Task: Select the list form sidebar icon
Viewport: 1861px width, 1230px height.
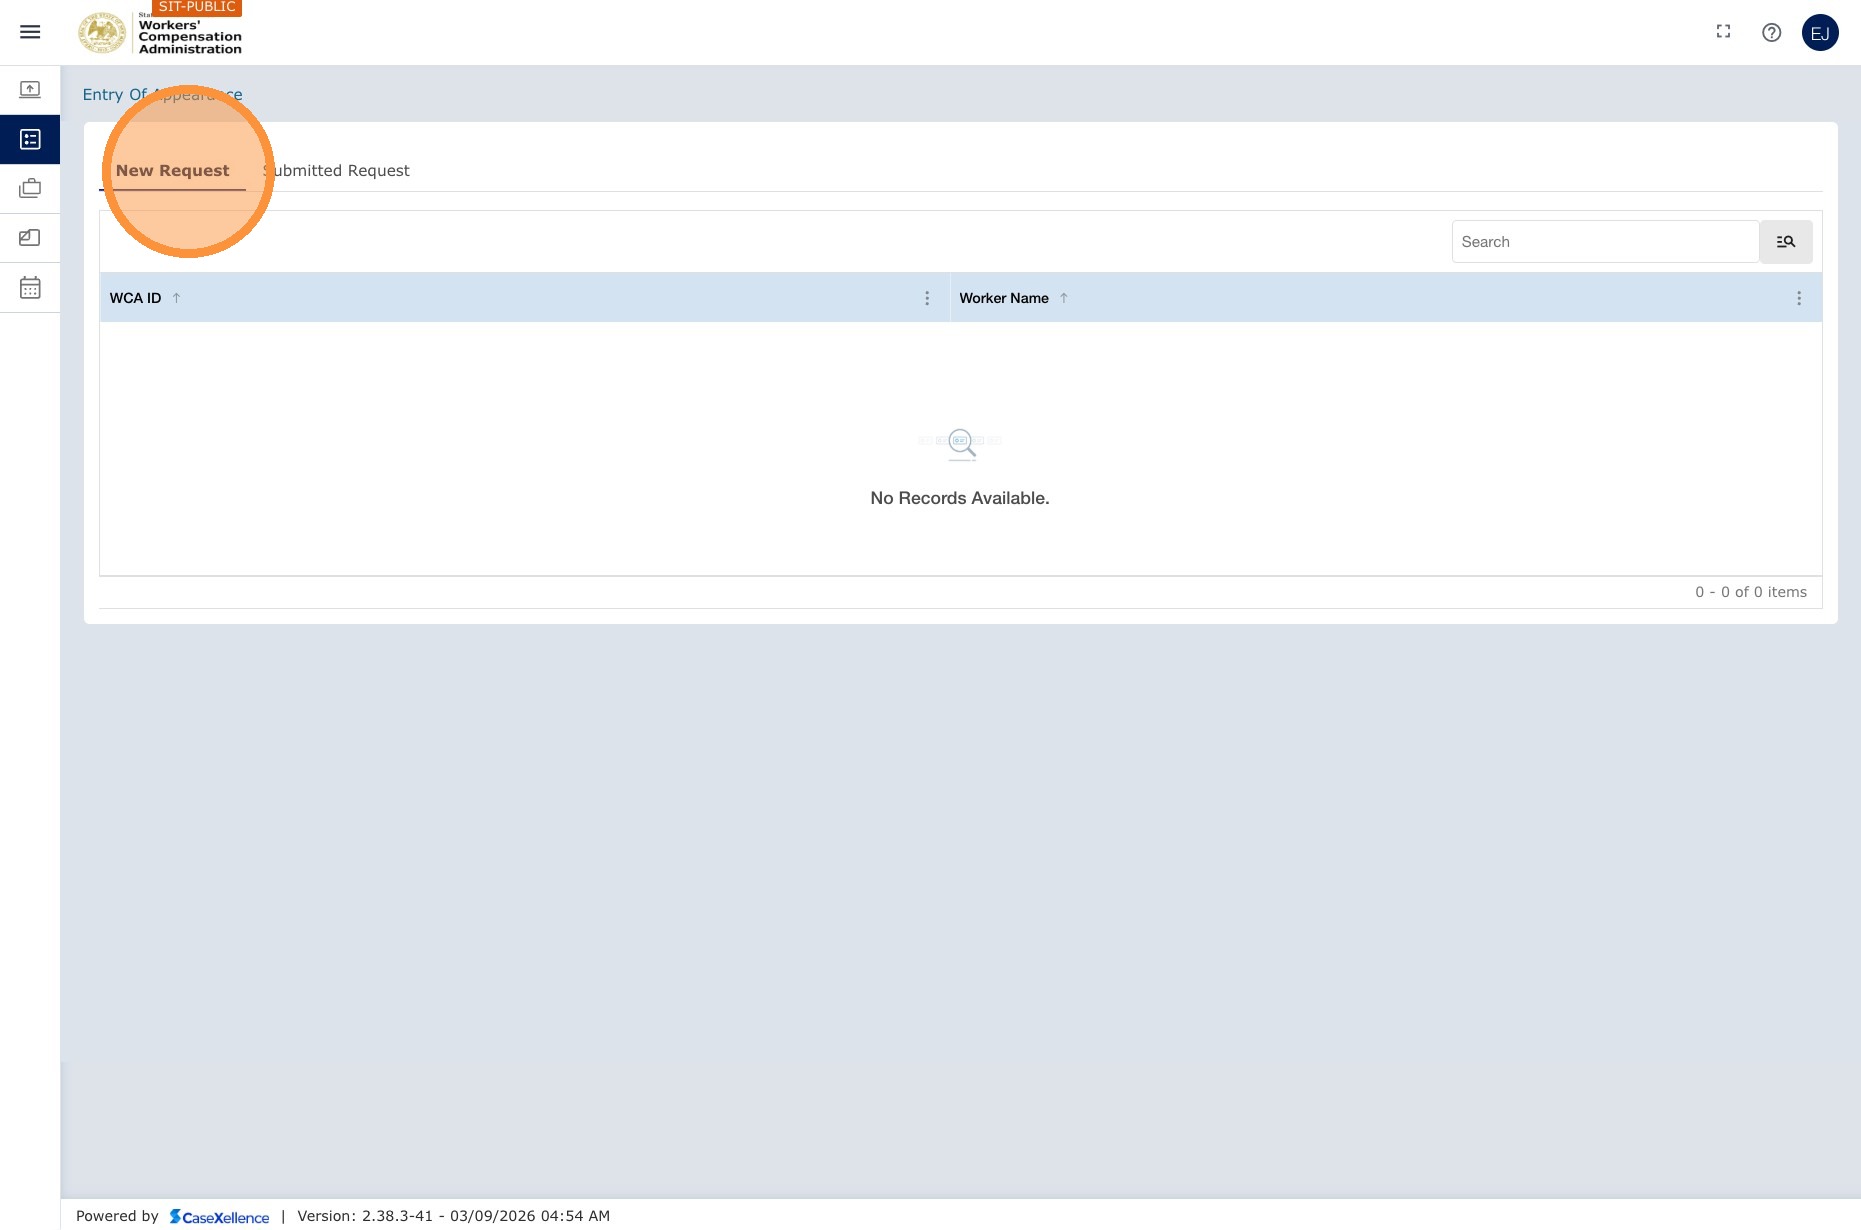Action: tap(30, 139)
